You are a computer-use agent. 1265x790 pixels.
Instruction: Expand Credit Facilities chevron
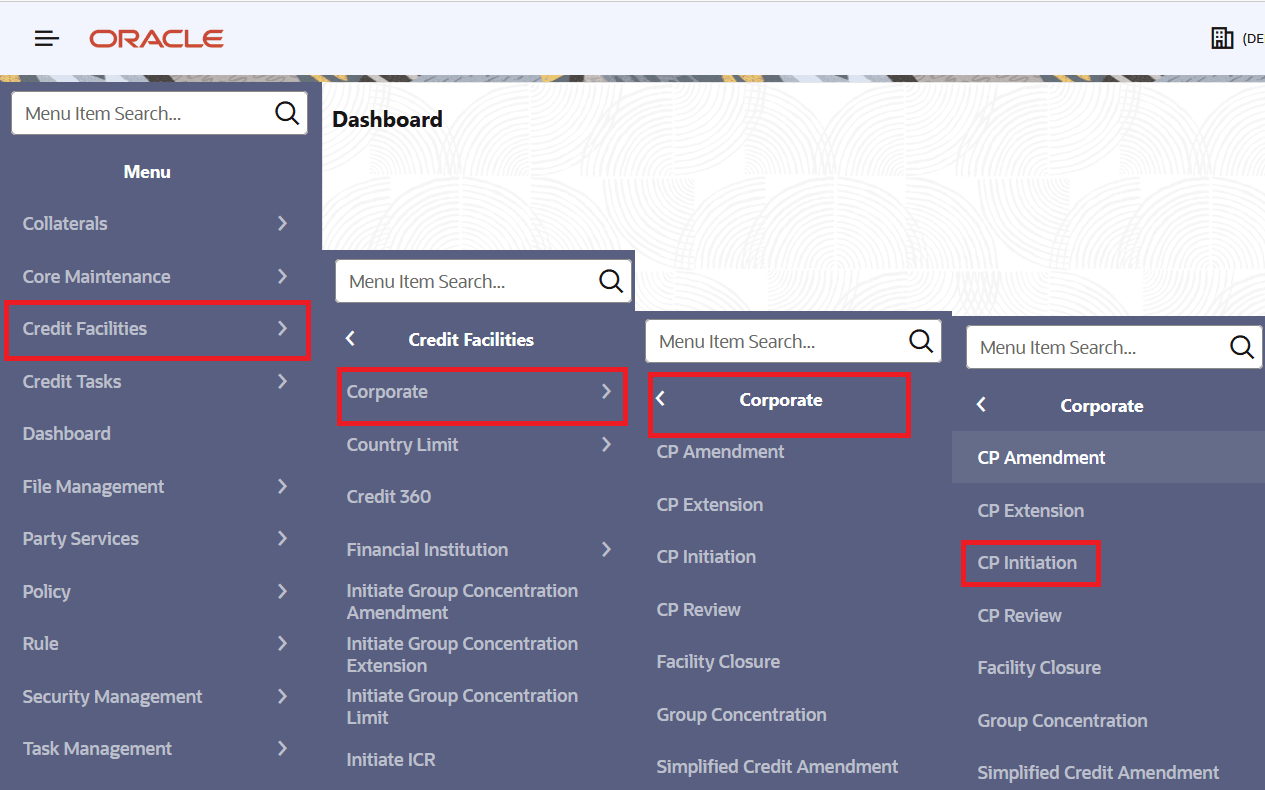click(x=282, y=328)
